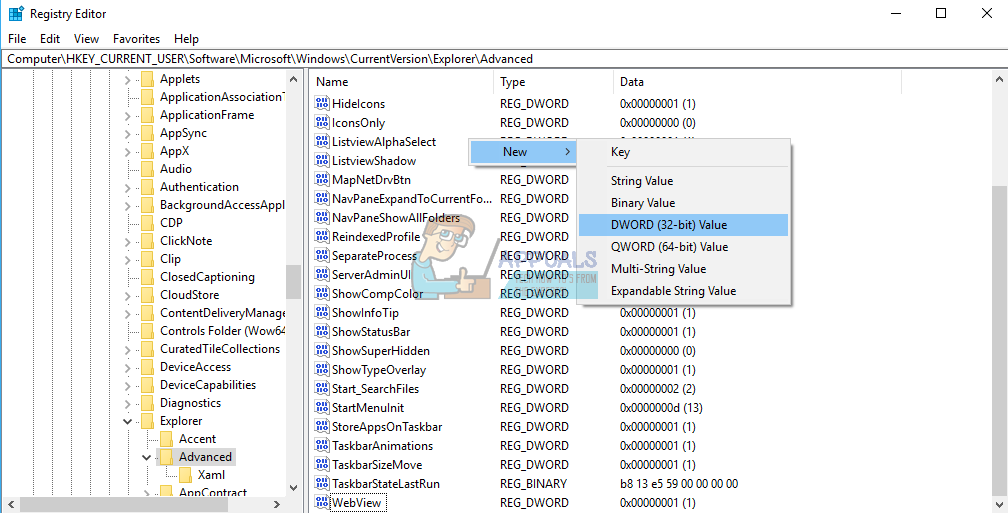Select the ClickNote tree item

pos(186,241)
